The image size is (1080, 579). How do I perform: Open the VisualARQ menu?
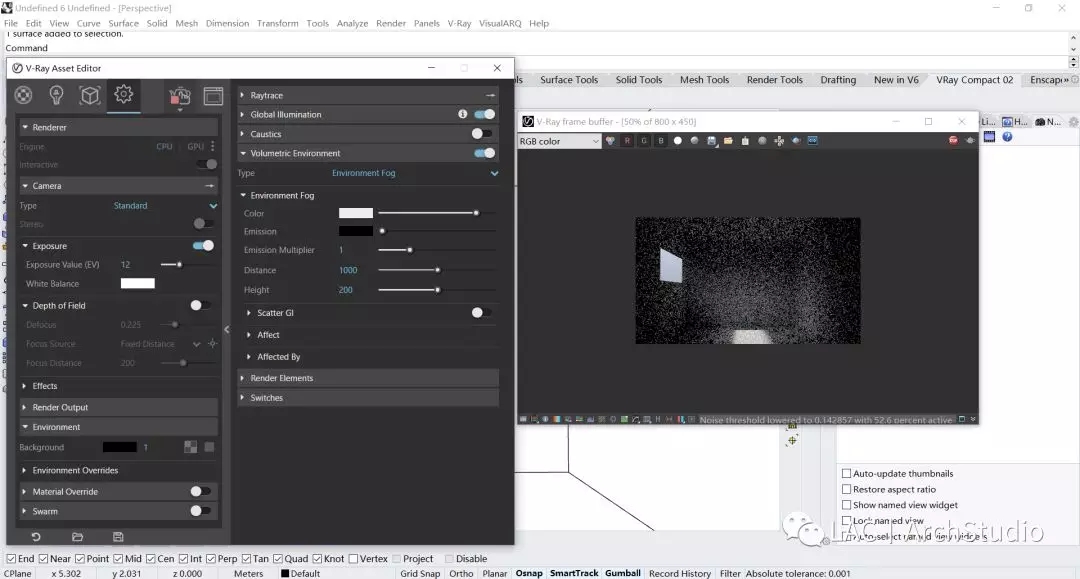[500, 23]
